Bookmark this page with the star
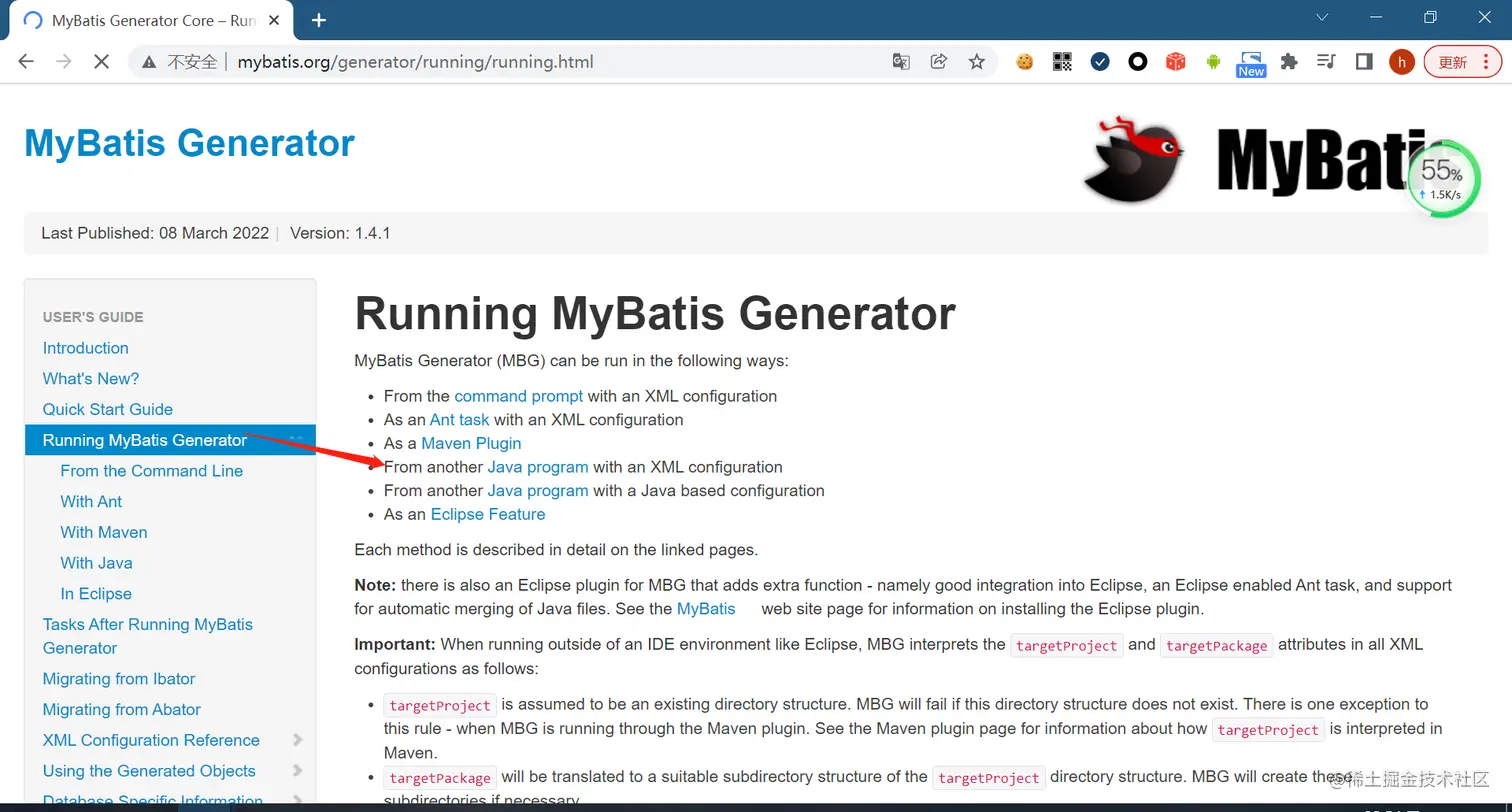The image size is (1512, 812). (977, 62)
